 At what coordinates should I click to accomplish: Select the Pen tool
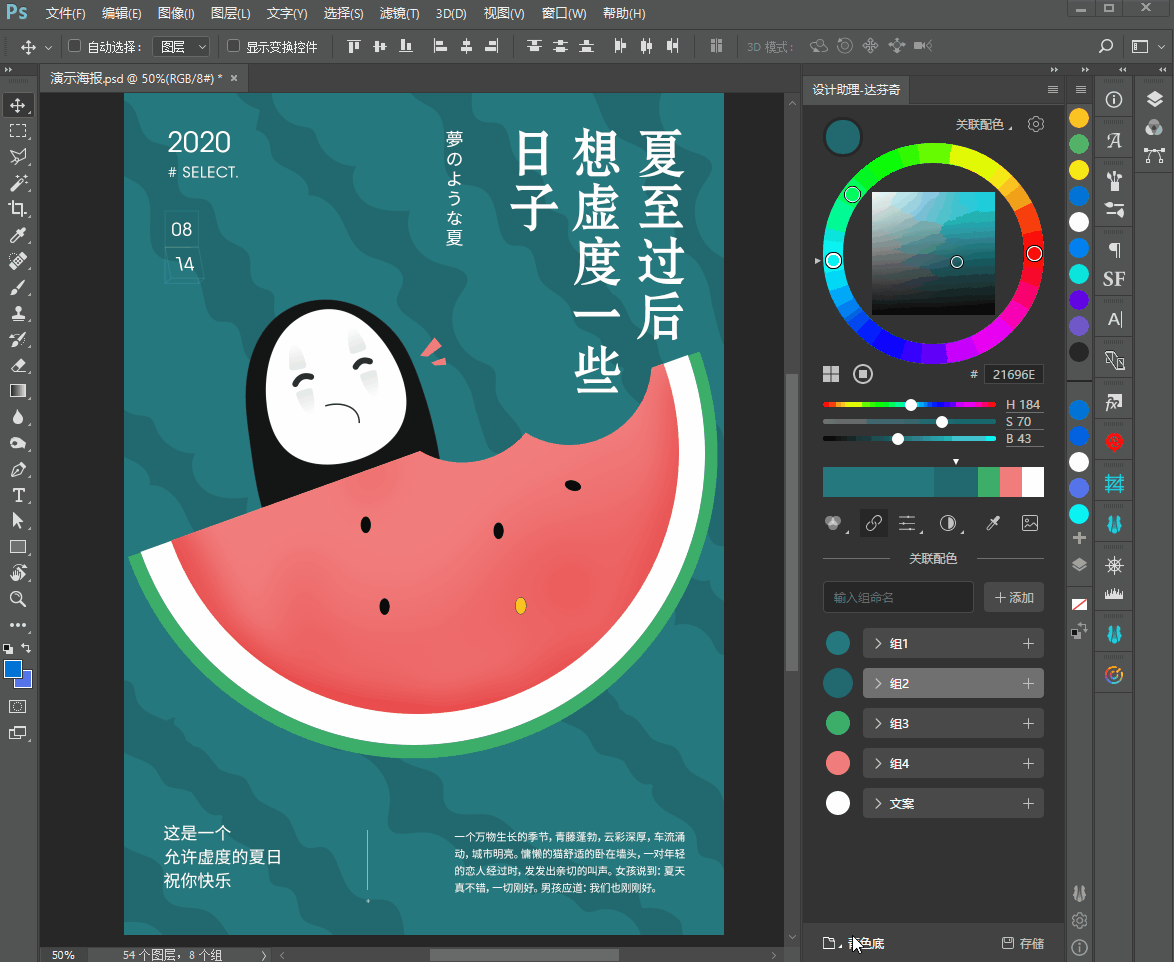[18, 469]
